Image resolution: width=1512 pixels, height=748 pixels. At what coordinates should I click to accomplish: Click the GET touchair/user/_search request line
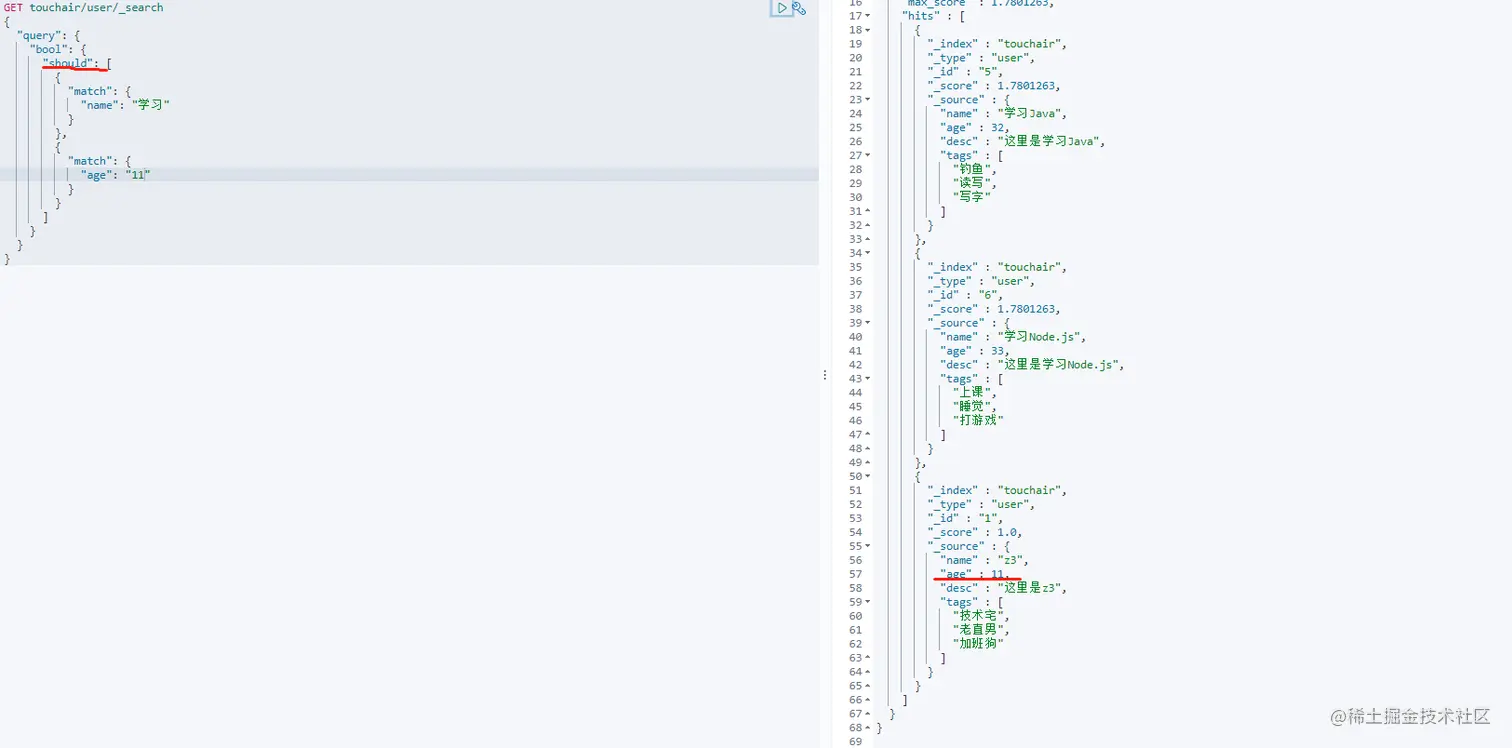point(83,8)
